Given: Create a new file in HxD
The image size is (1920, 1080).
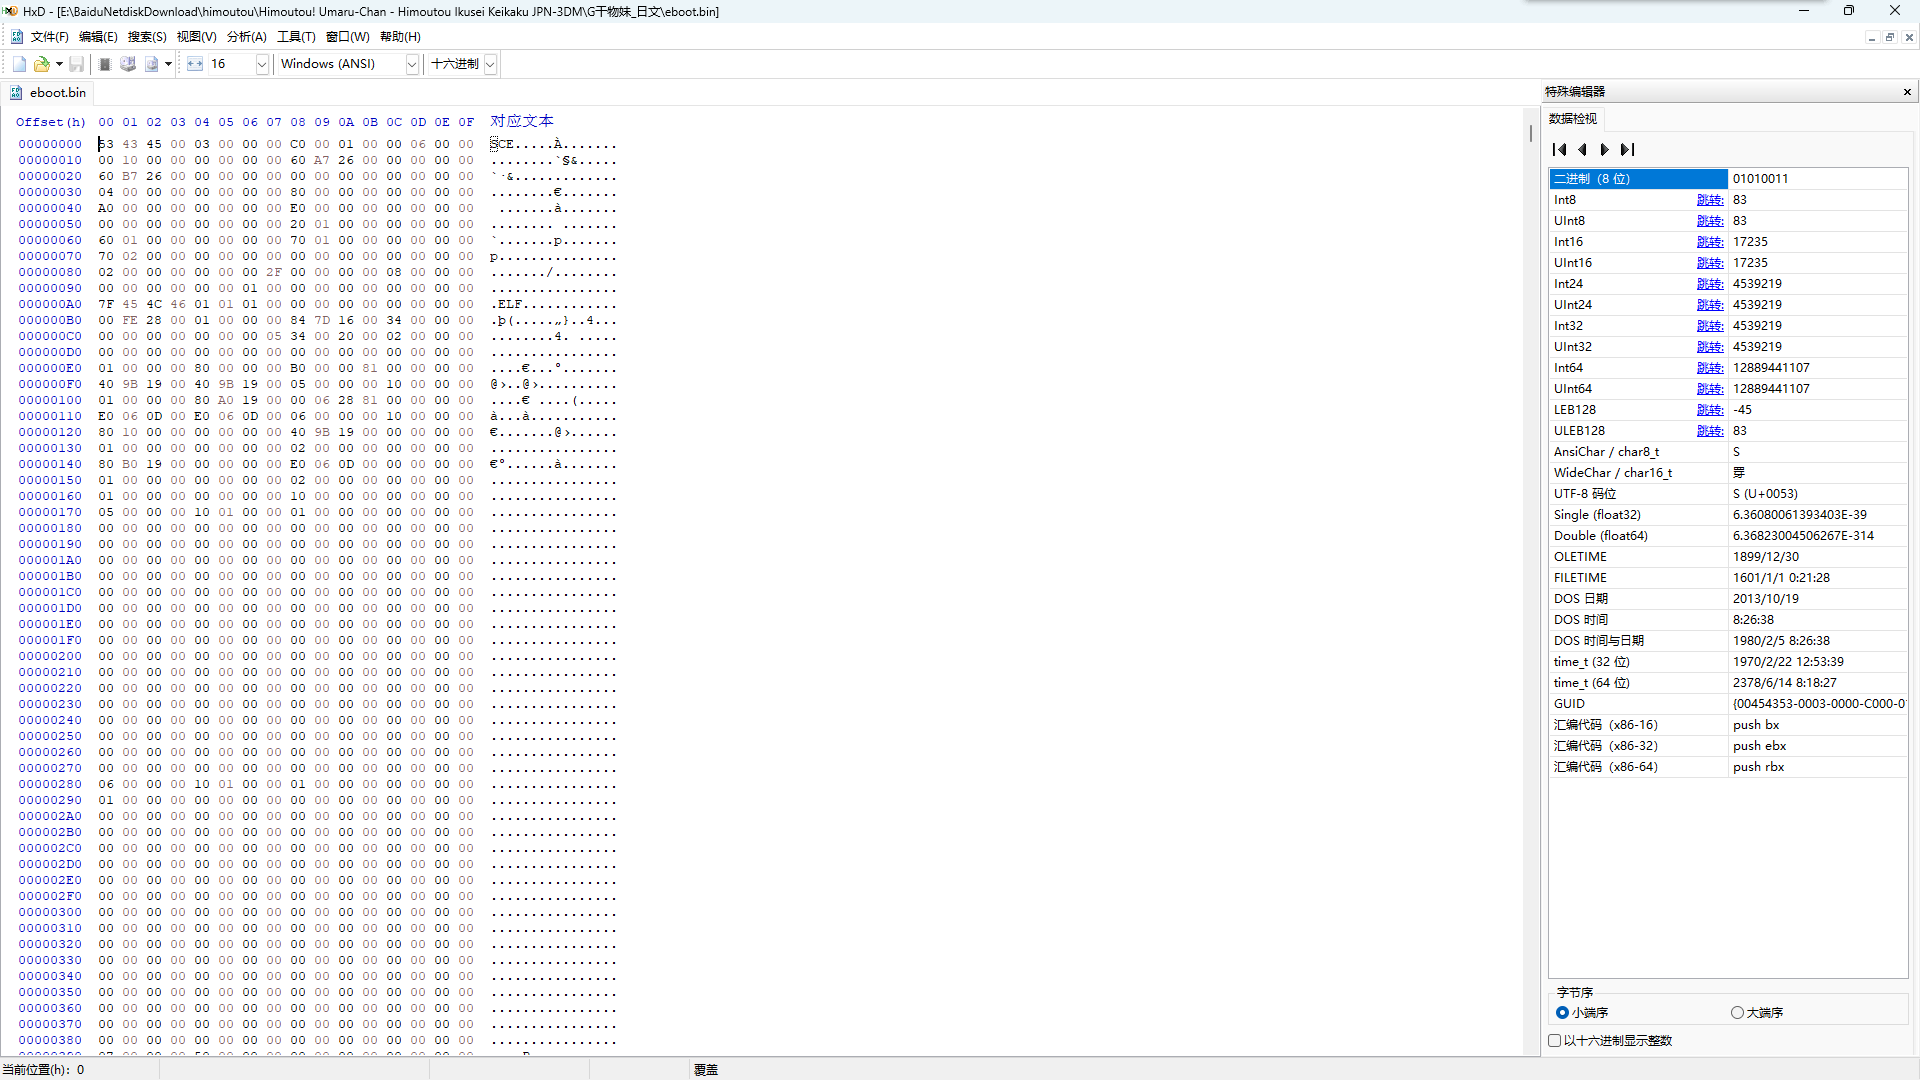Looking at the screenshot, I should 18,63.
